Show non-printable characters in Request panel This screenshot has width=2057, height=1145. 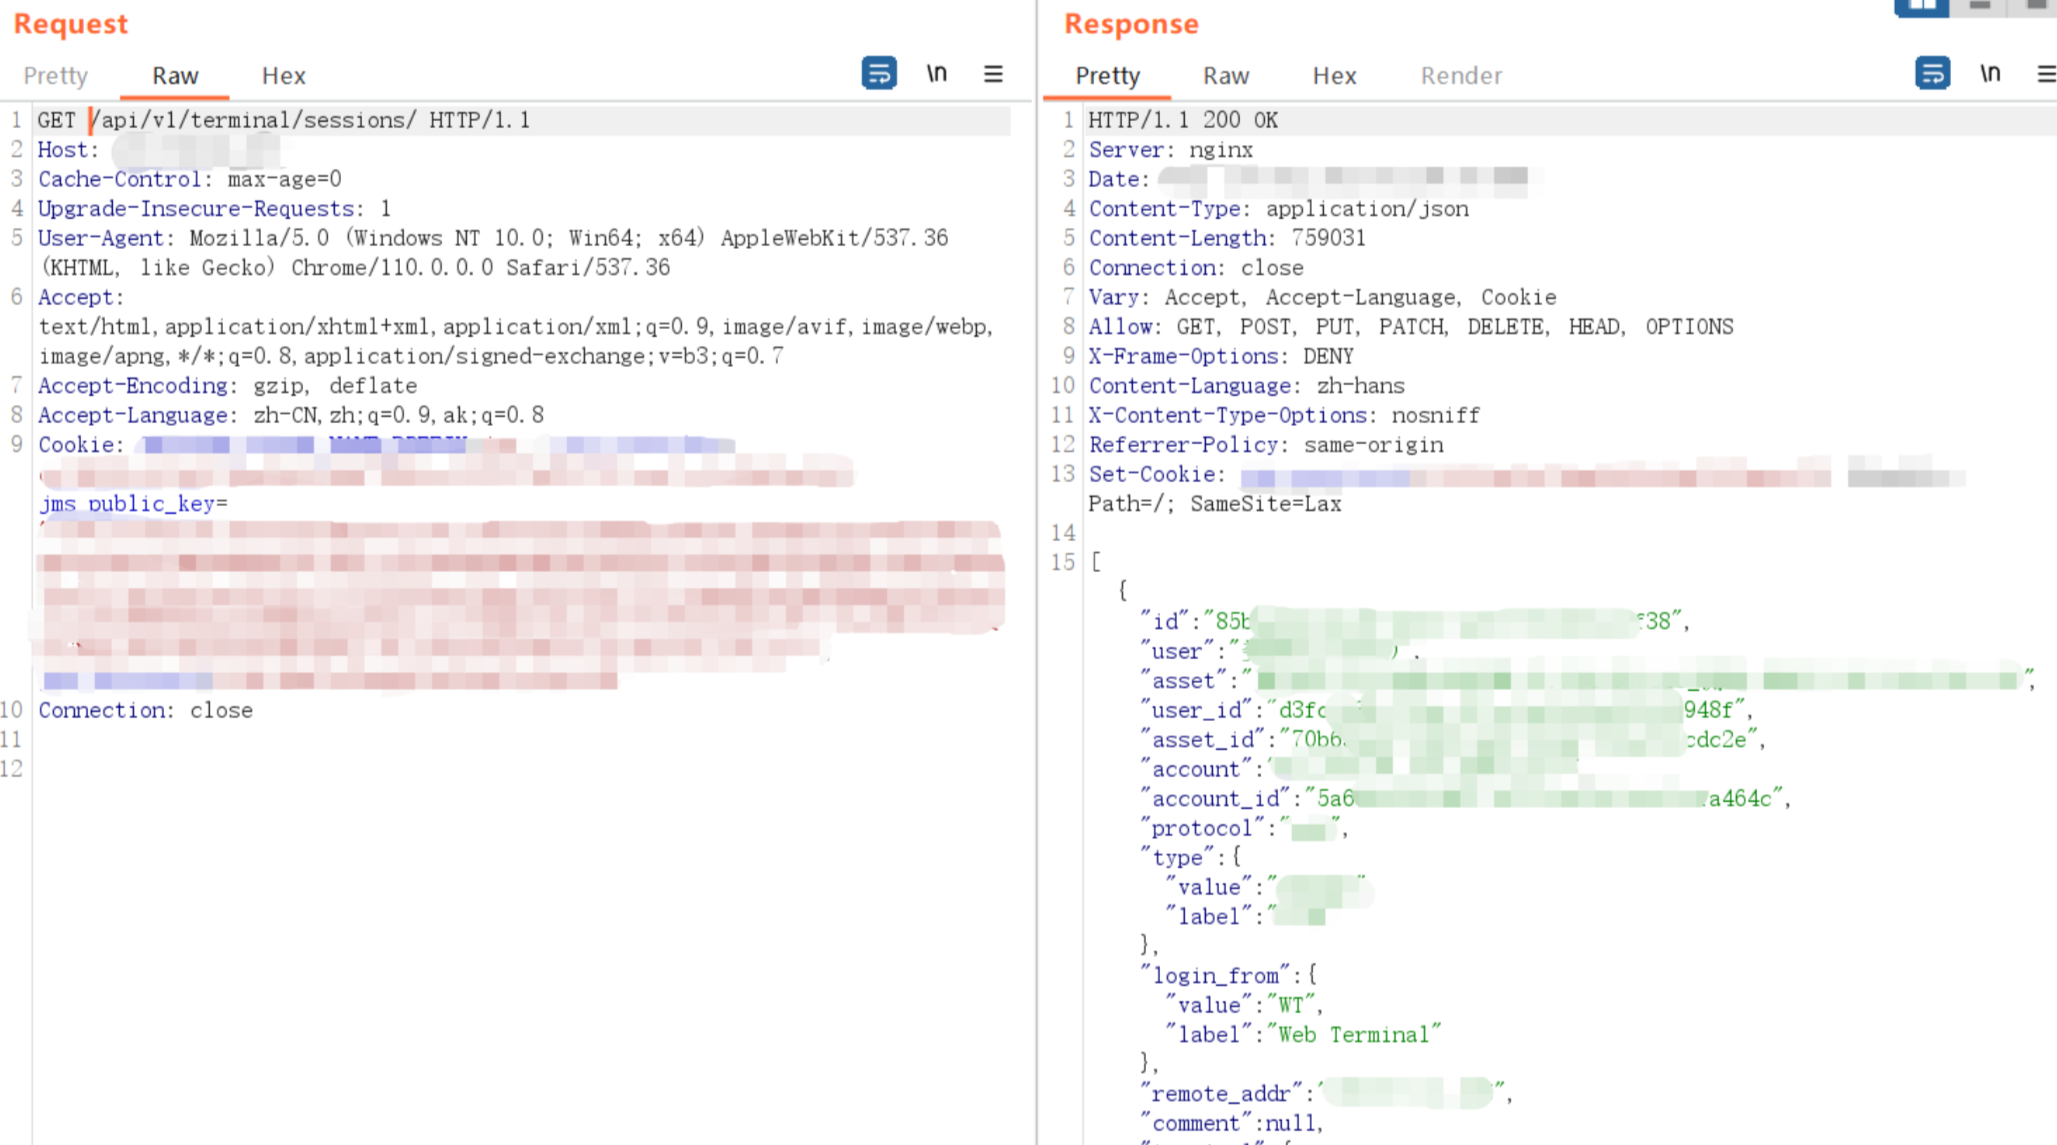pos(936,74)
